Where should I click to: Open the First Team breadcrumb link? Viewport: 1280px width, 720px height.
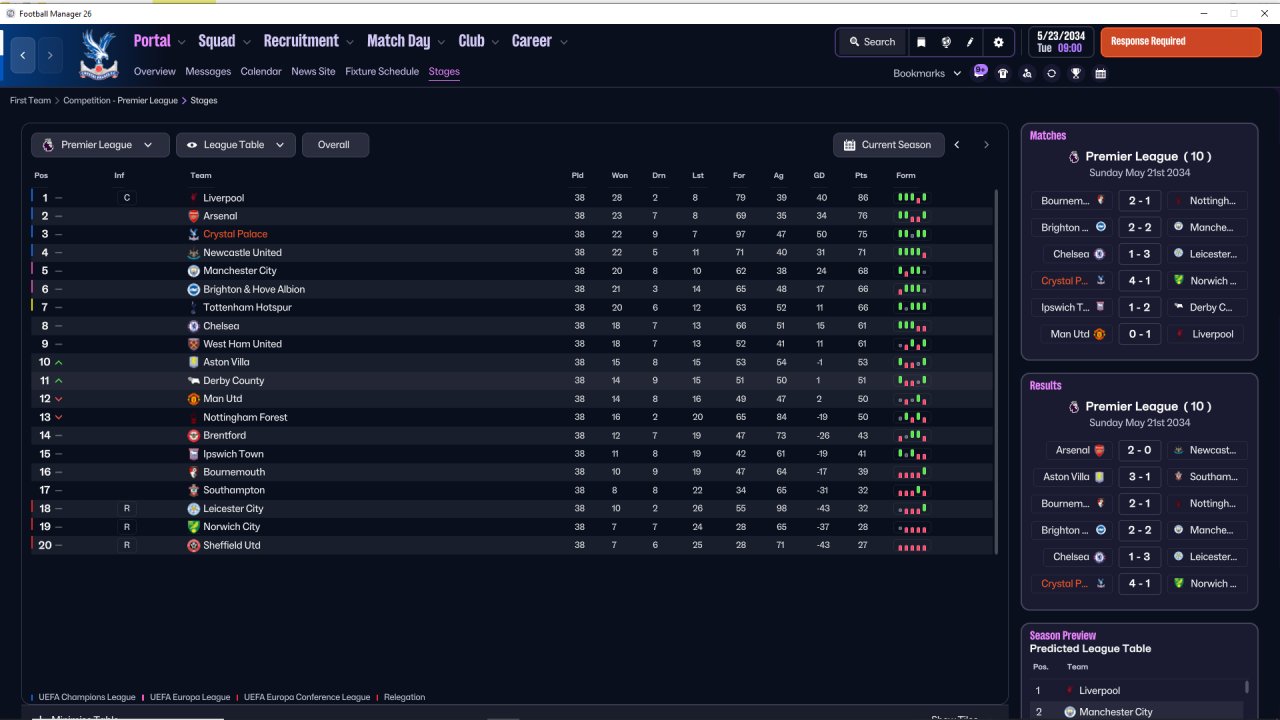30,101
